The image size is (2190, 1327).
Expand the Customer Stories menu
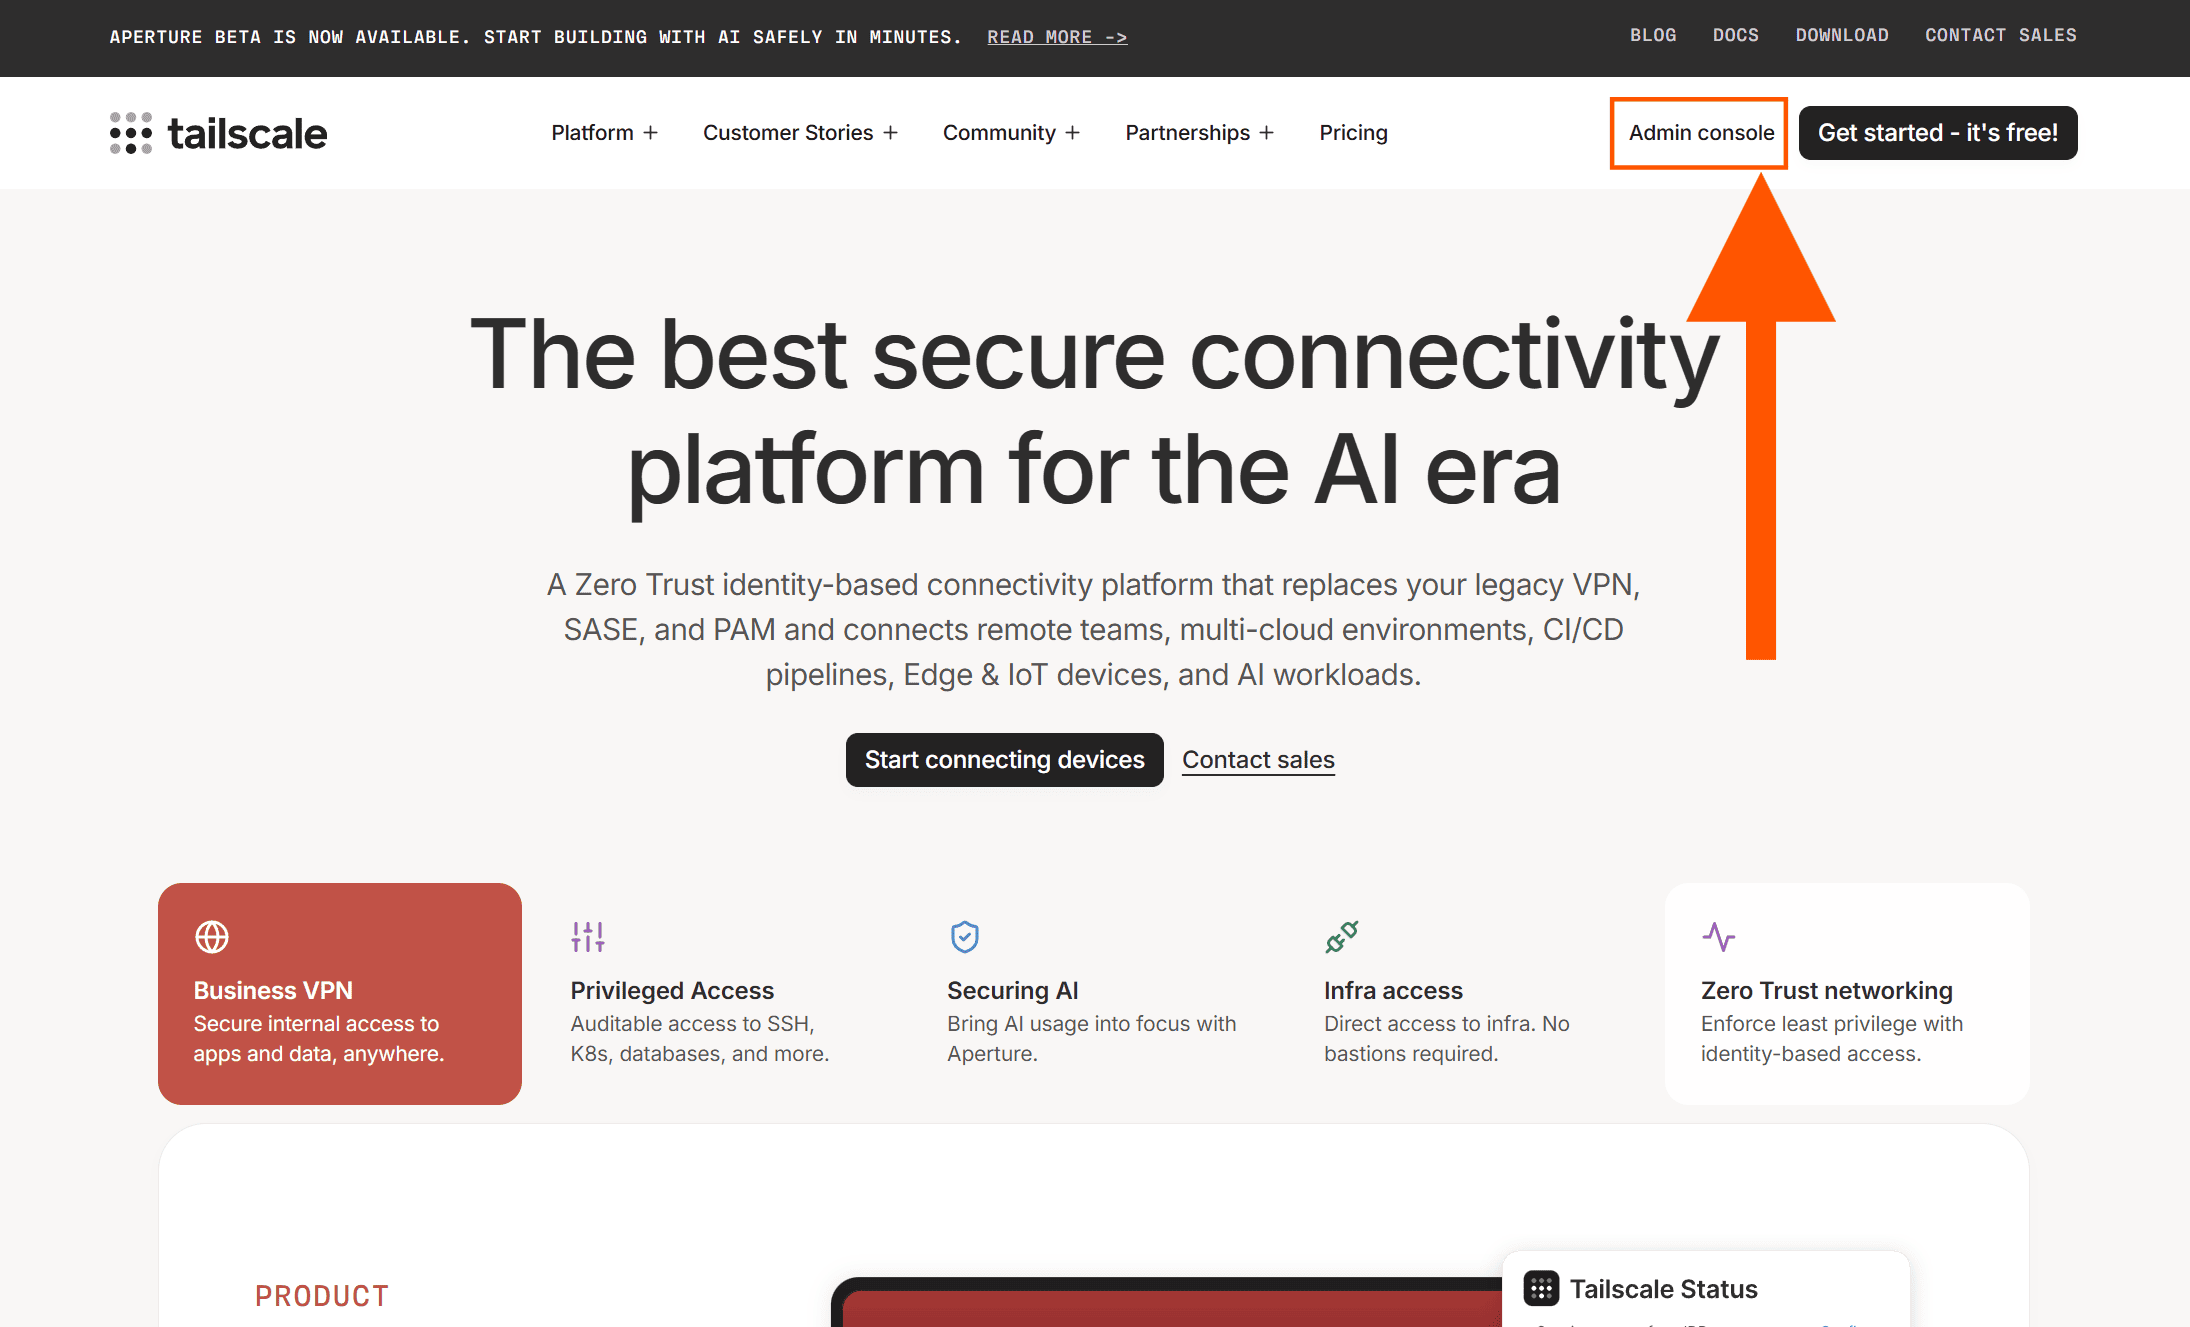click(x=800, y=133)
